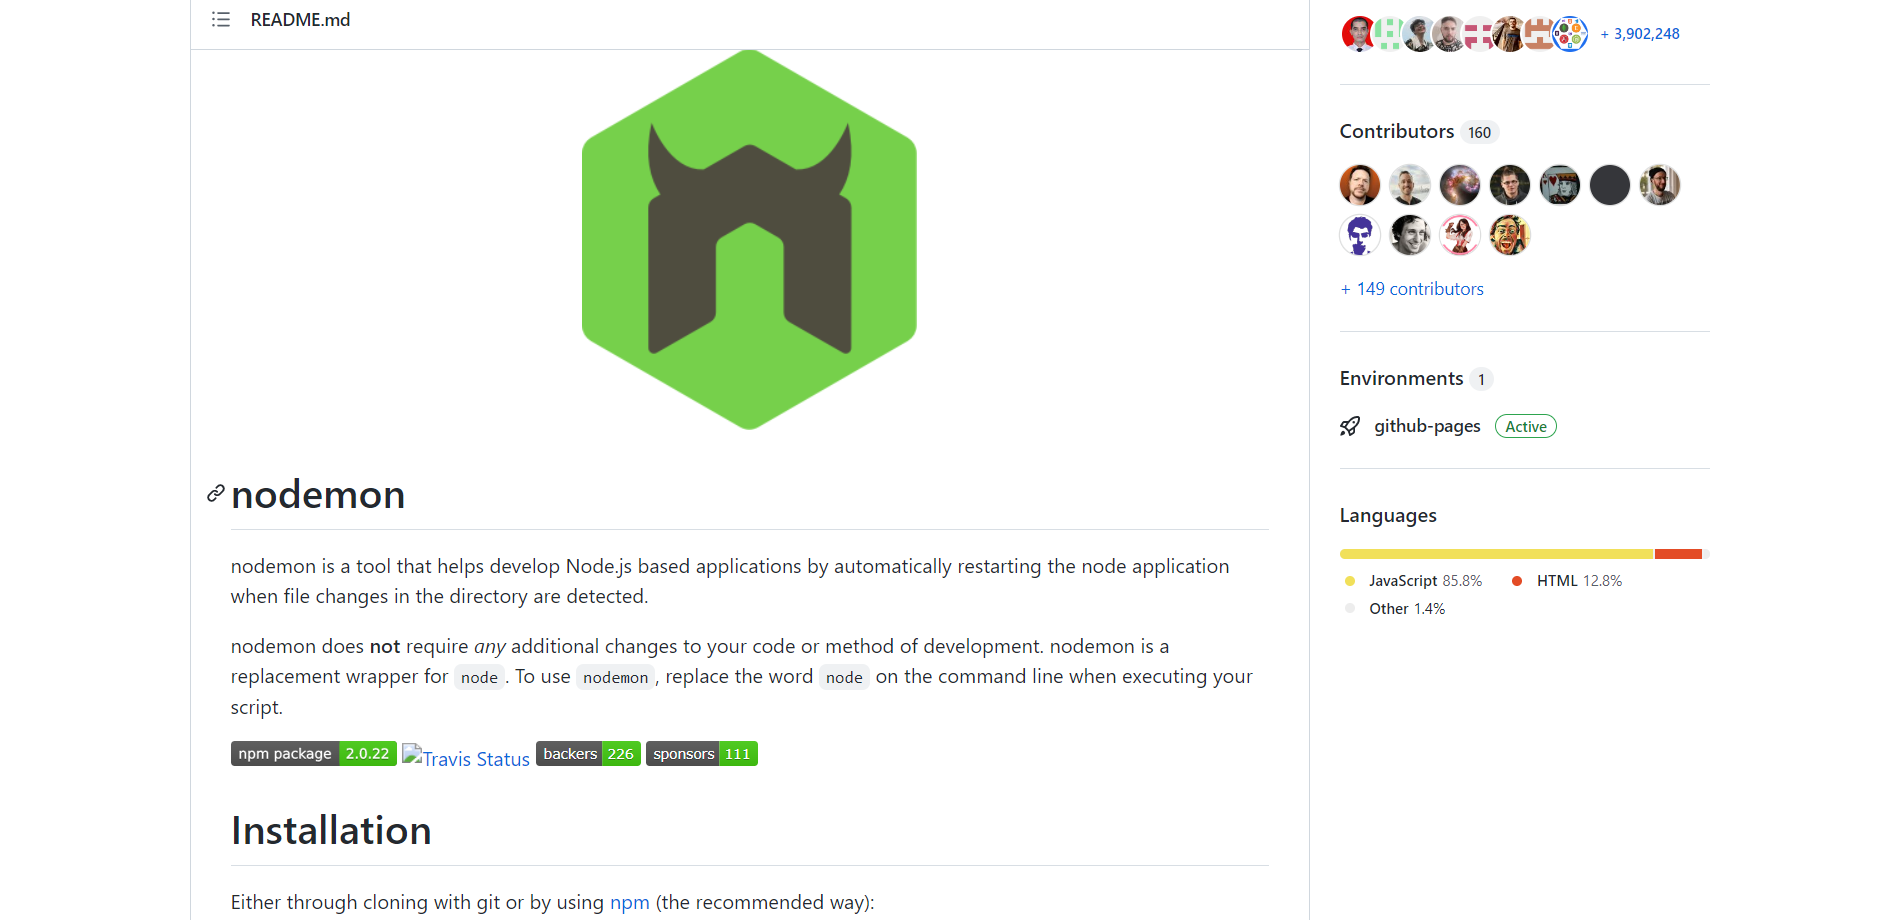Follow the npm link in Installation section

630,902
